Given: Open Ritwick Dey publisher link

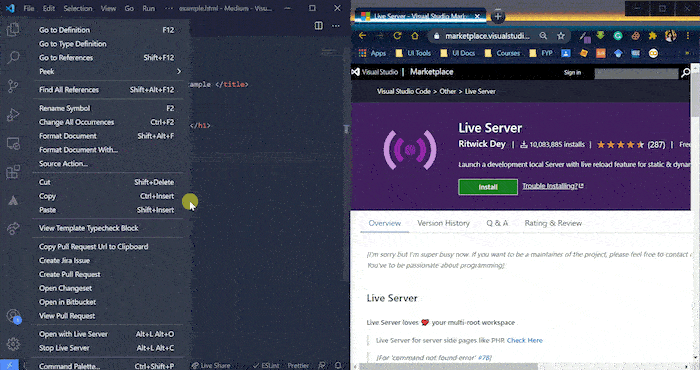Looking at the screenshot, I should (x=482, y=144).
